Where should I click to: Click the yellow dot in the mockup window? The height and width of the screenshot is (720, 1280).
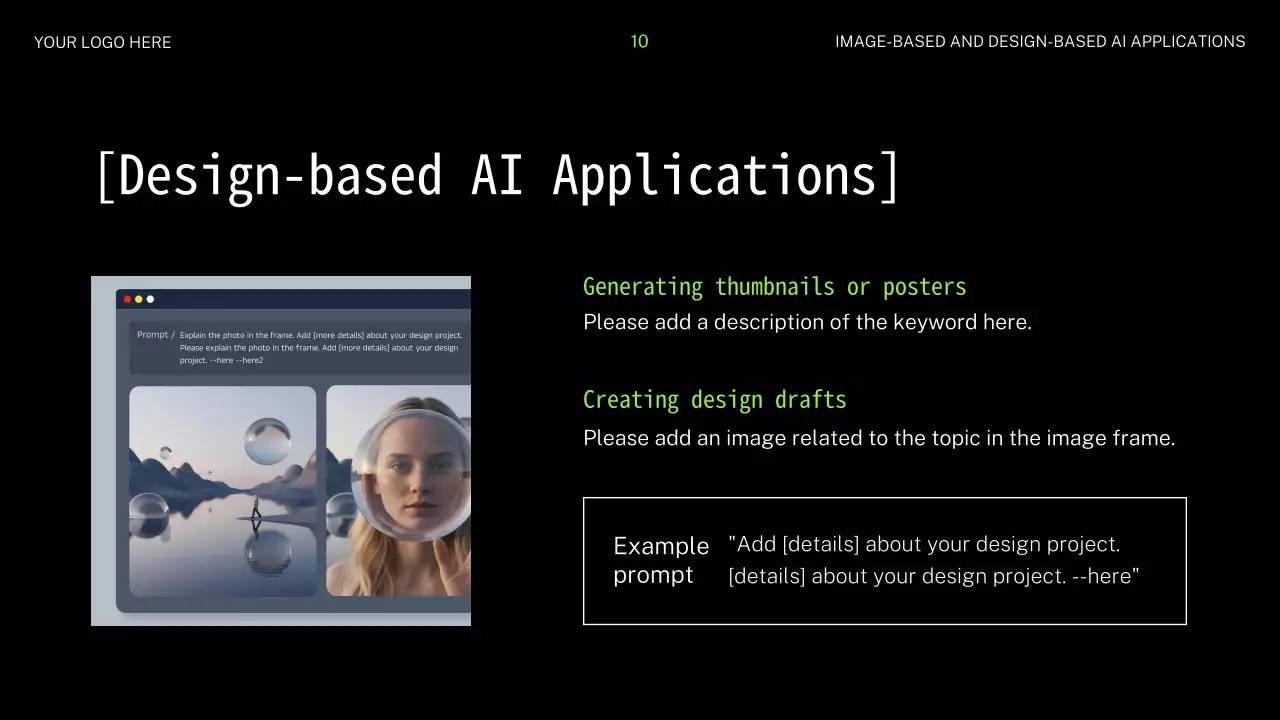(x=139, y=299)
